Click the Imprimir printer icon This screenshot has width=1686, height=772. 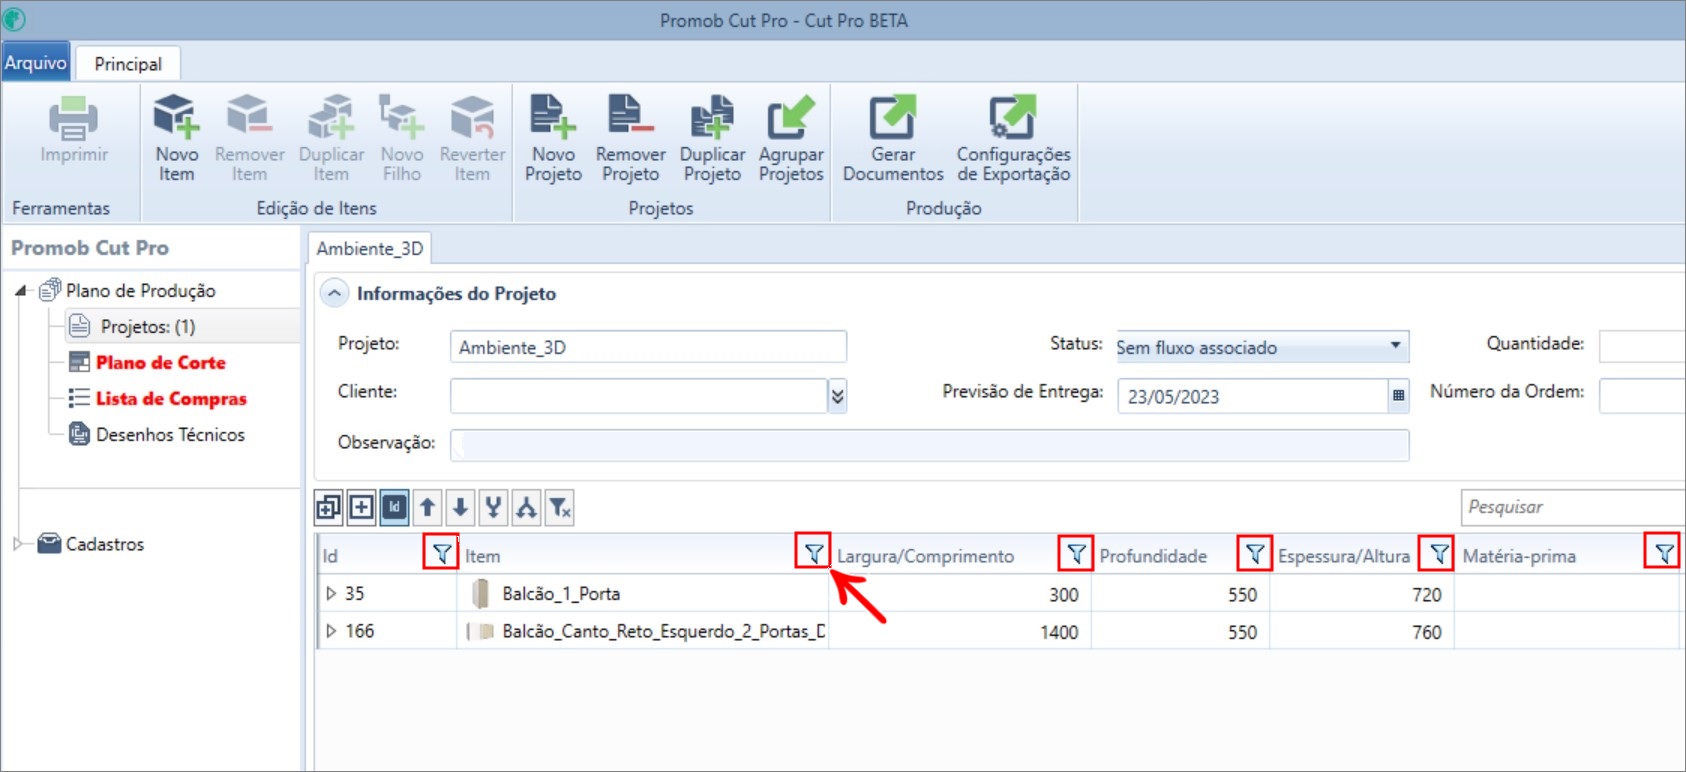[74, 118]
